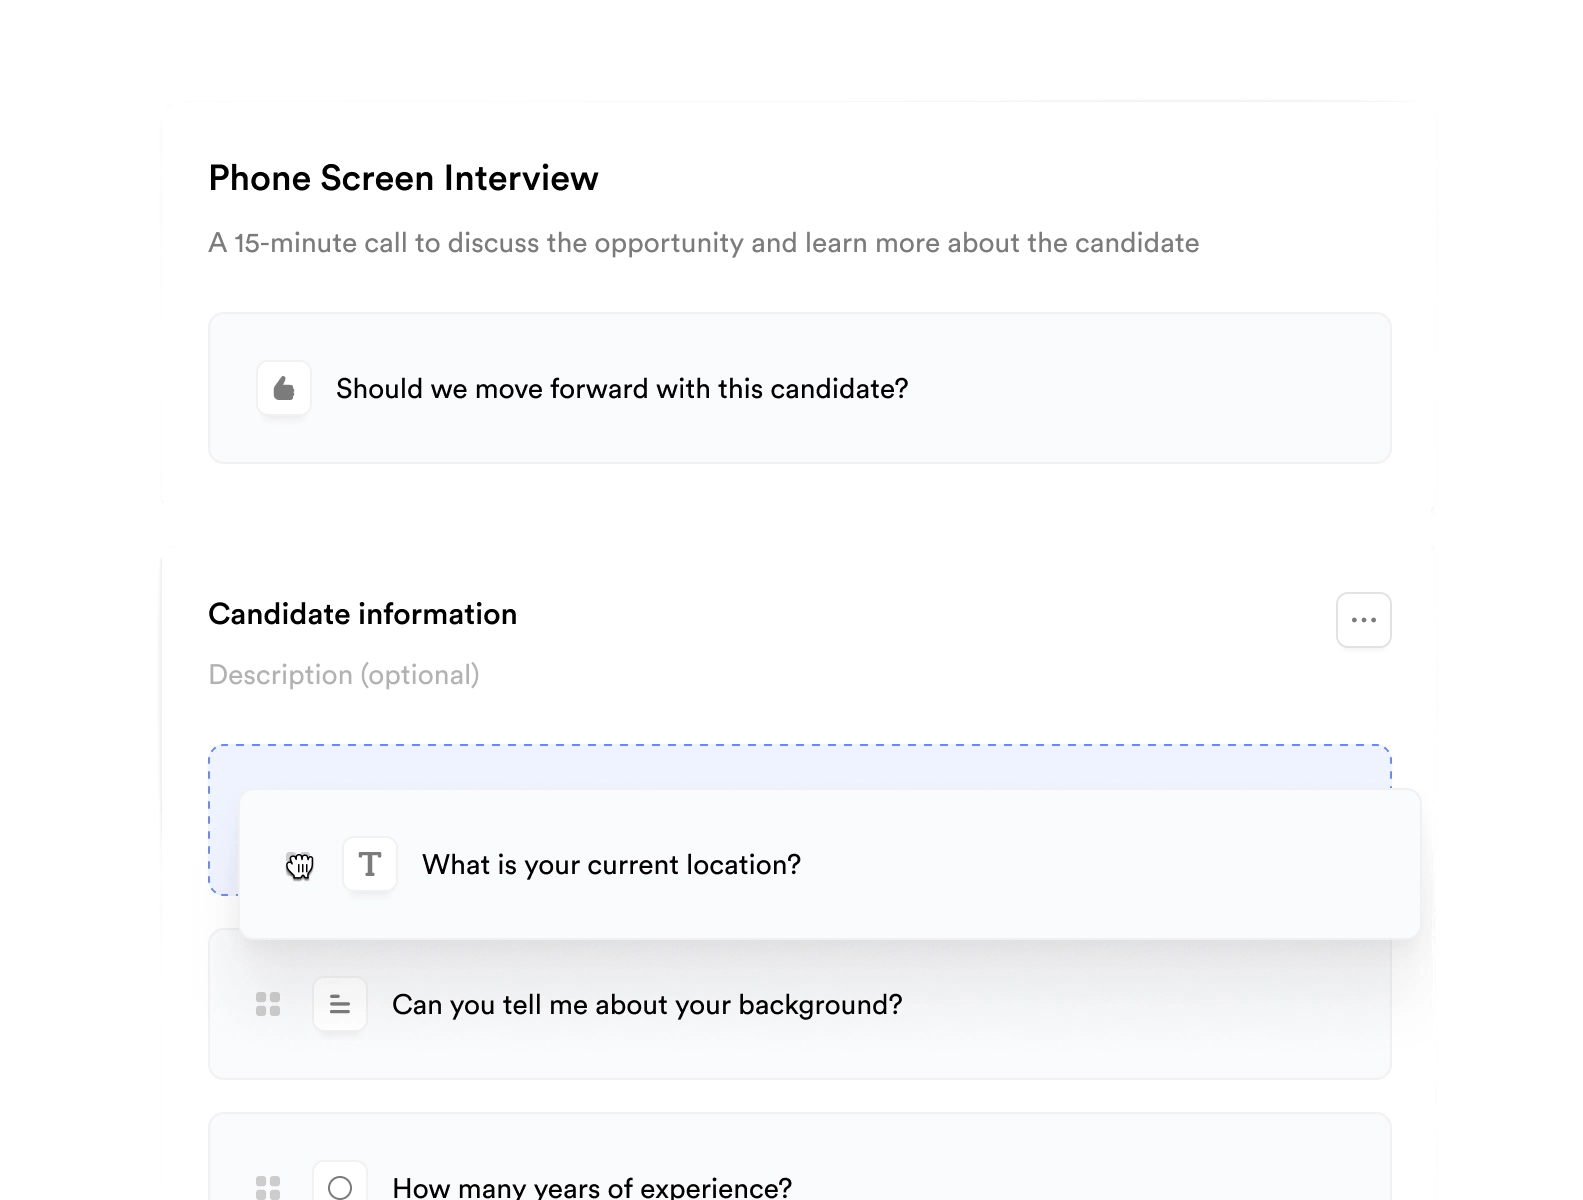Click the Candidate information section heading

click(x=362, y=614)
